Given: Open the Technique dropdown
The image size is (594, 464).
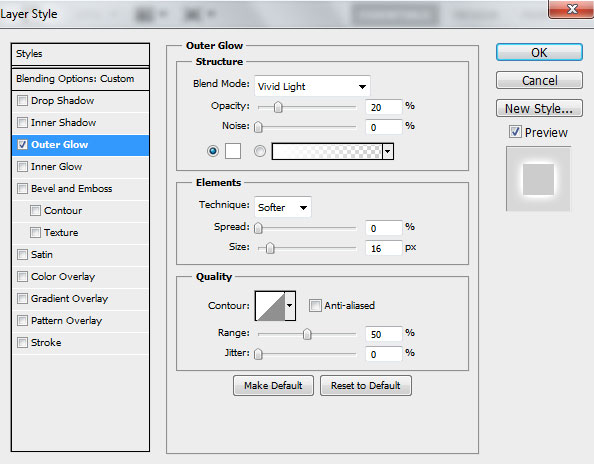Looking at the screenshot, I should click(283, 207).
